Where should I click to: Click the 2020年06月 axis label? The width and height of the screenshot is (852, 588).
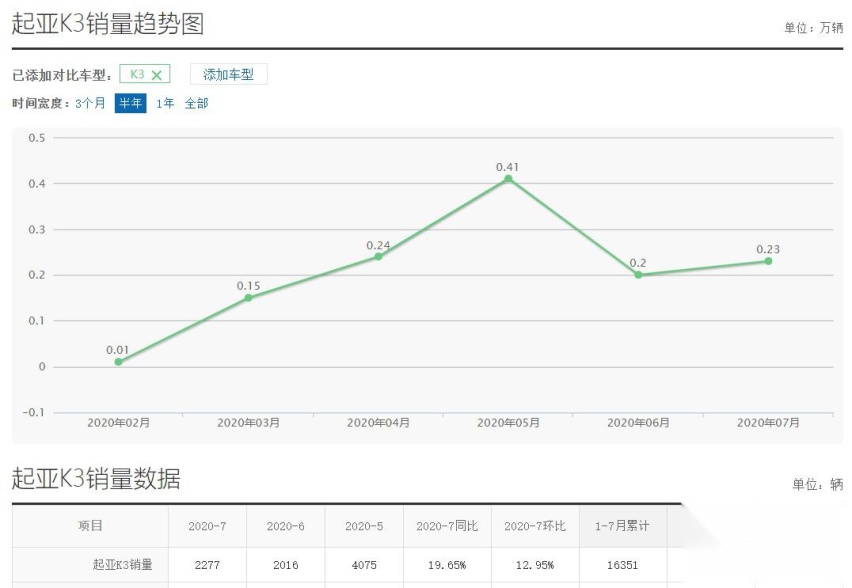638,423
